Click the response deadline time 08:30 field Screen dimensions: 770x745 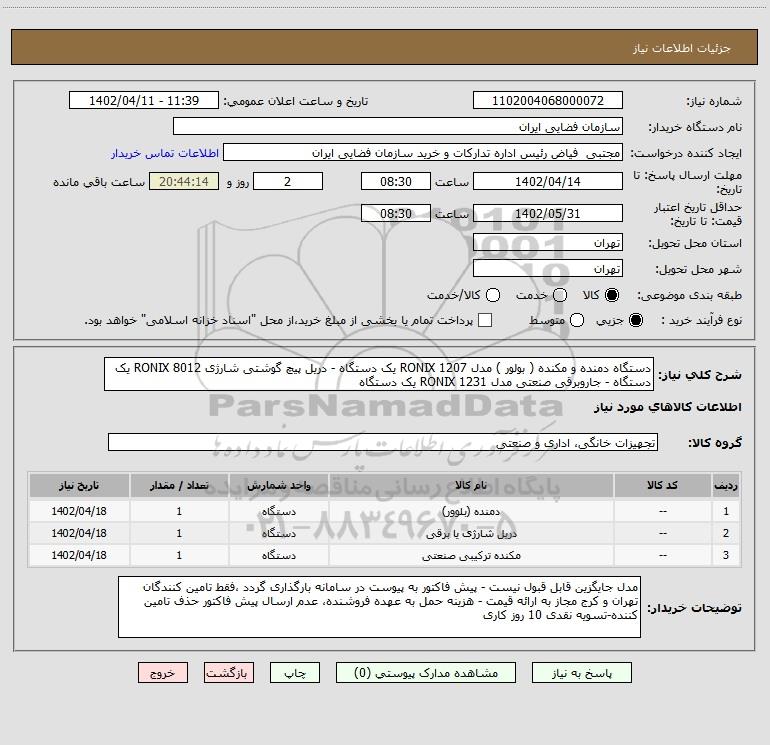tap(396, 181)
